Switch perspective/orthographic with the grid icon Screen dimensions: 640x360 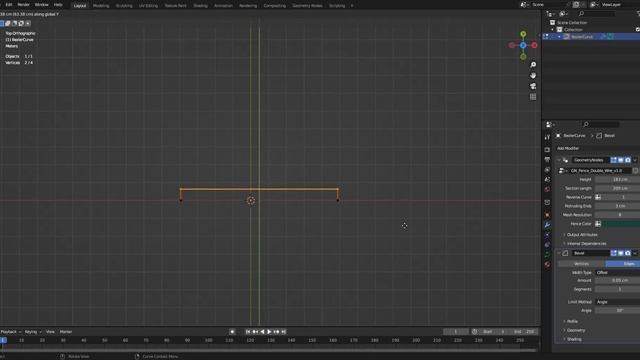(x=533, y=97)
